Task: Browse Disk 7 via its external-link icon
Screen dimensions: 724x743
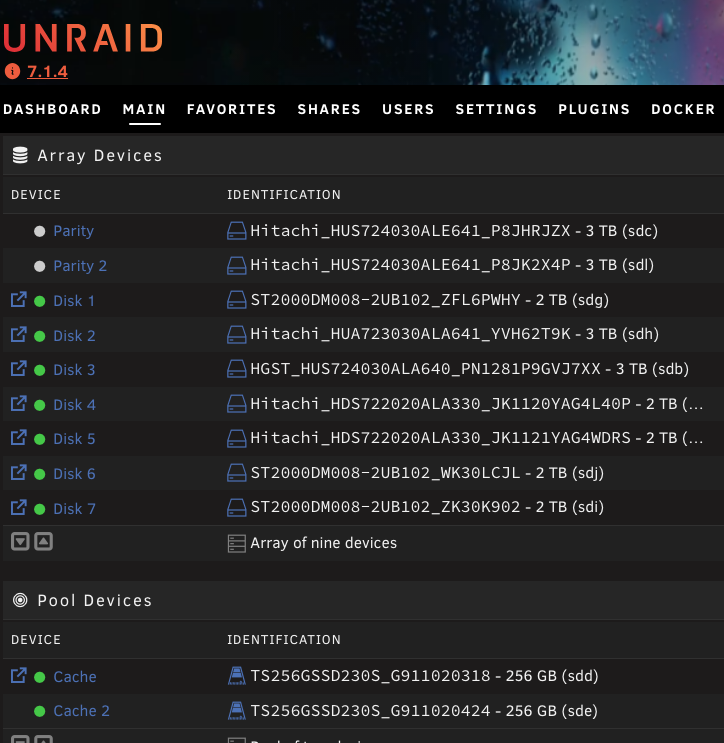Action: [18, 508]
